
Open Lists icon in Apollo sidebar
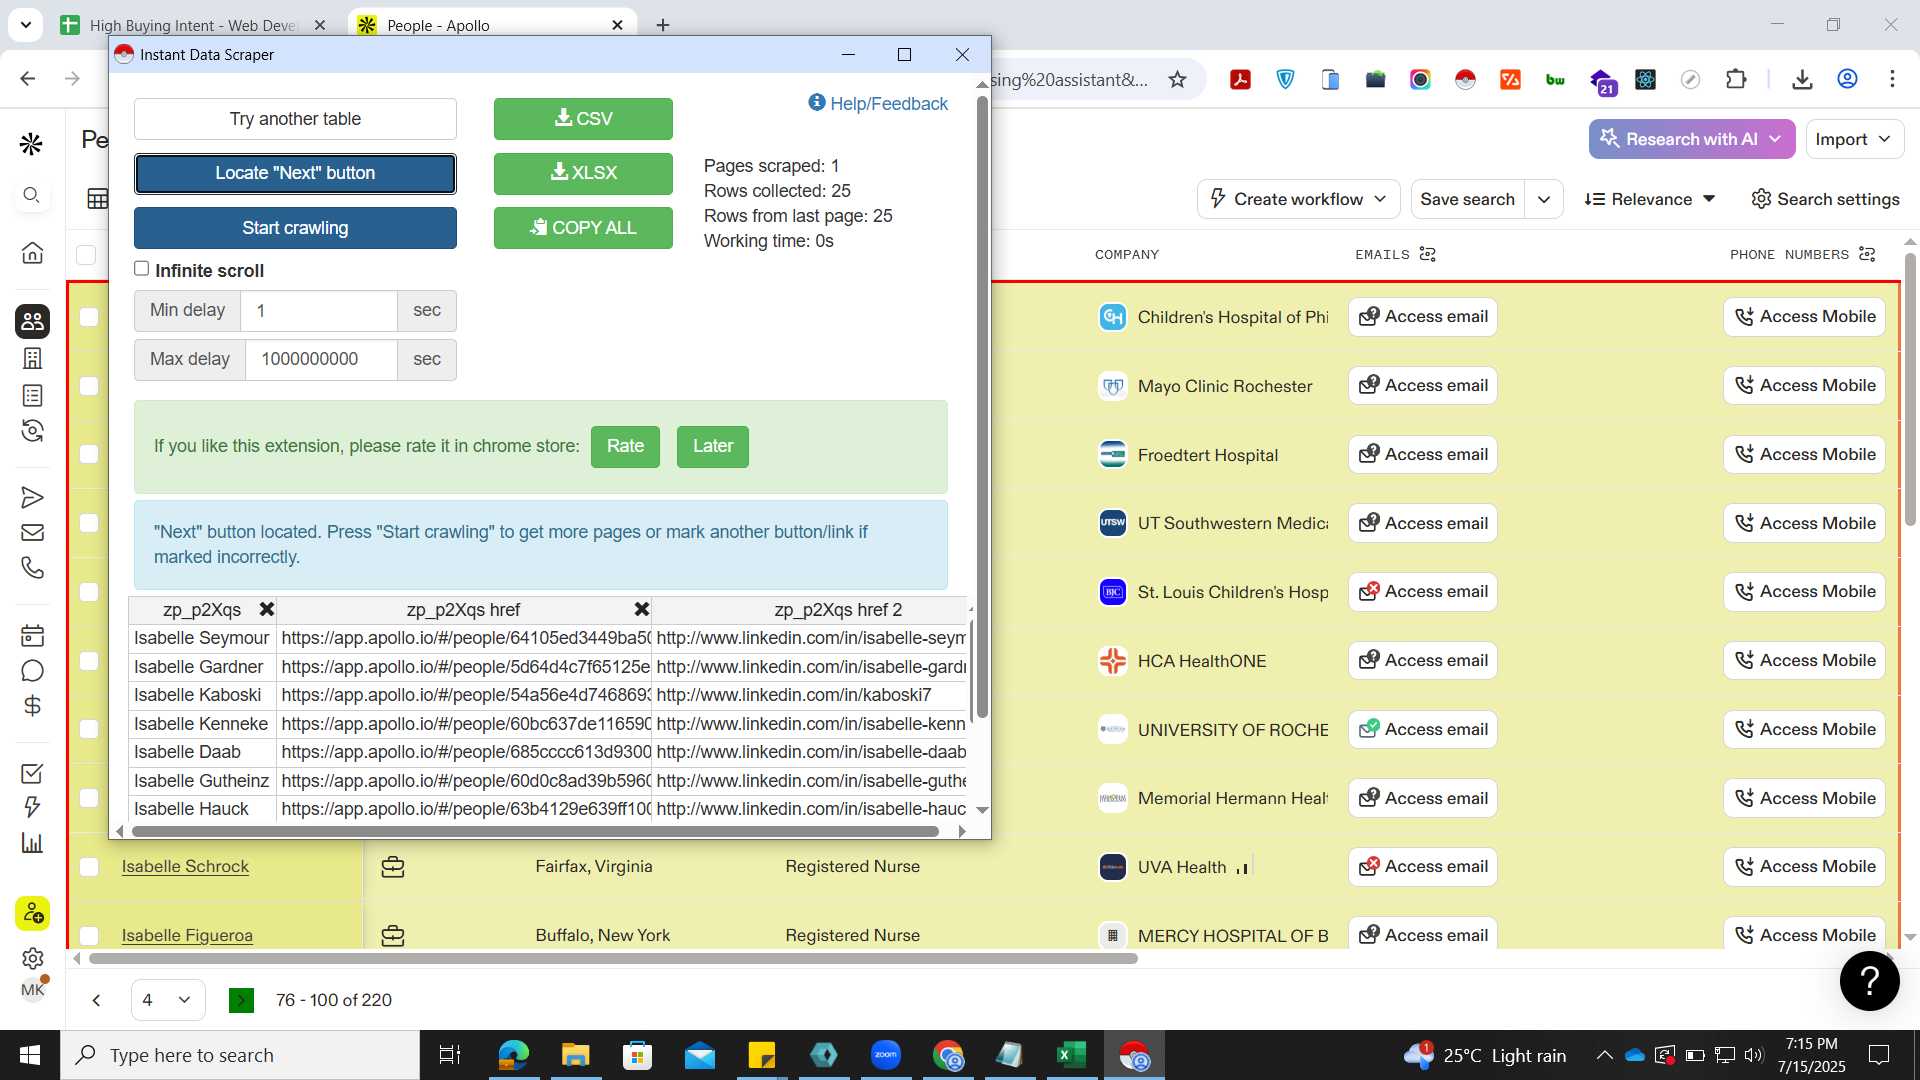coord(32,395)
